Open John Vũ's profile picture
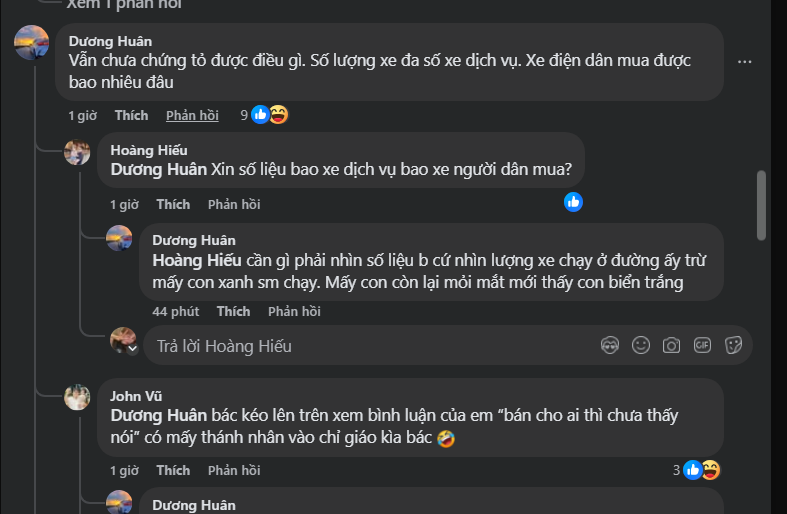The height and width of the screenshot is (514, 787). [77, 397]
